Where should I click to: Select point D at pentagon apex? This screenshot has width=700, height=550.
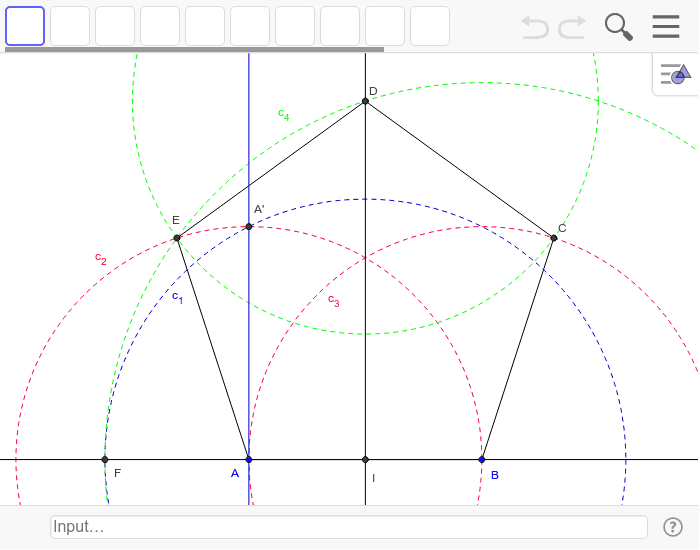click(x=365, y=101)
